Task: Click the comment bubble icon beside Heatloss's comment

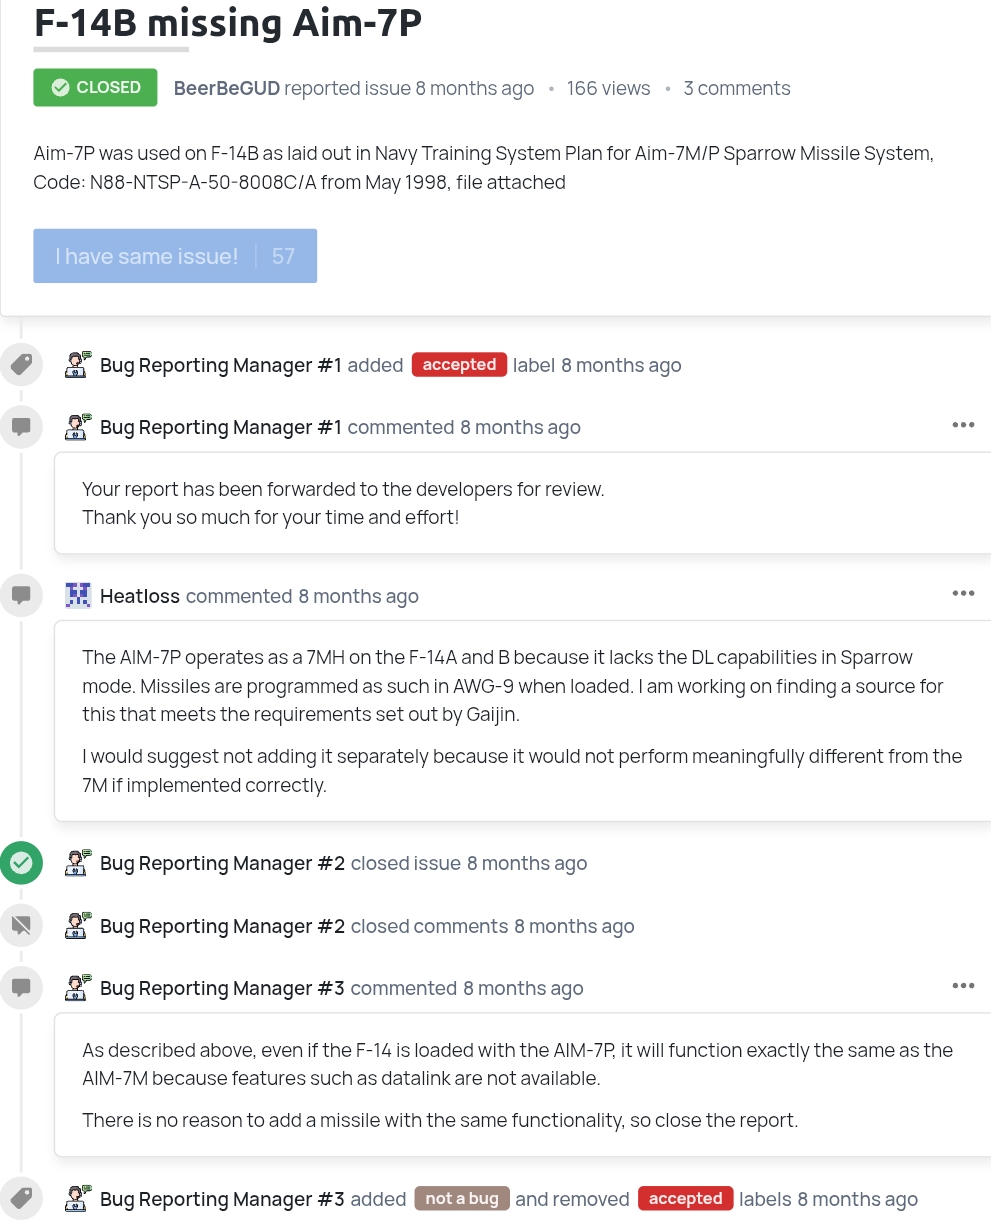Action: pyautogui.click(x=21, y=596)
